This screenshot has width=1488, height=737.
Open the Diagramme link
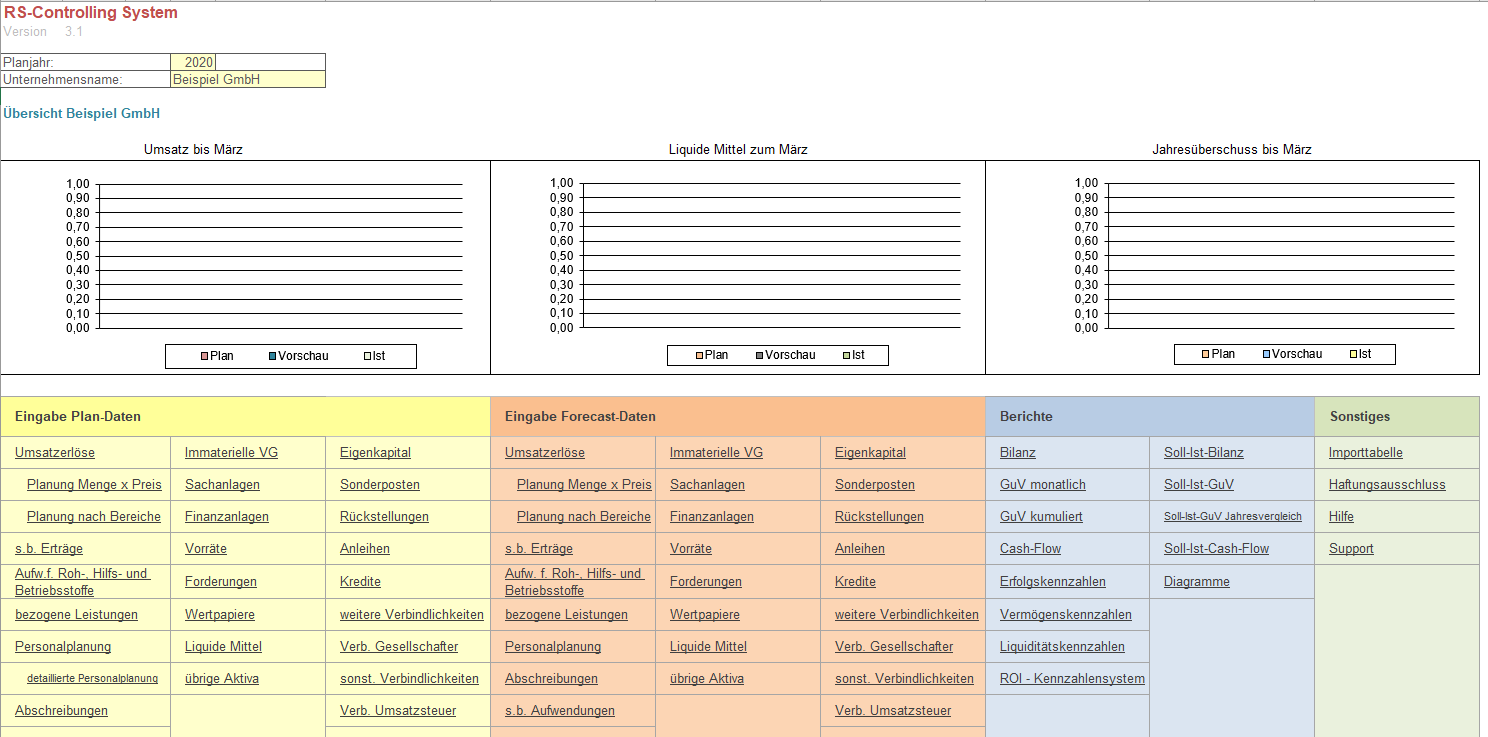coord(1196,582)
